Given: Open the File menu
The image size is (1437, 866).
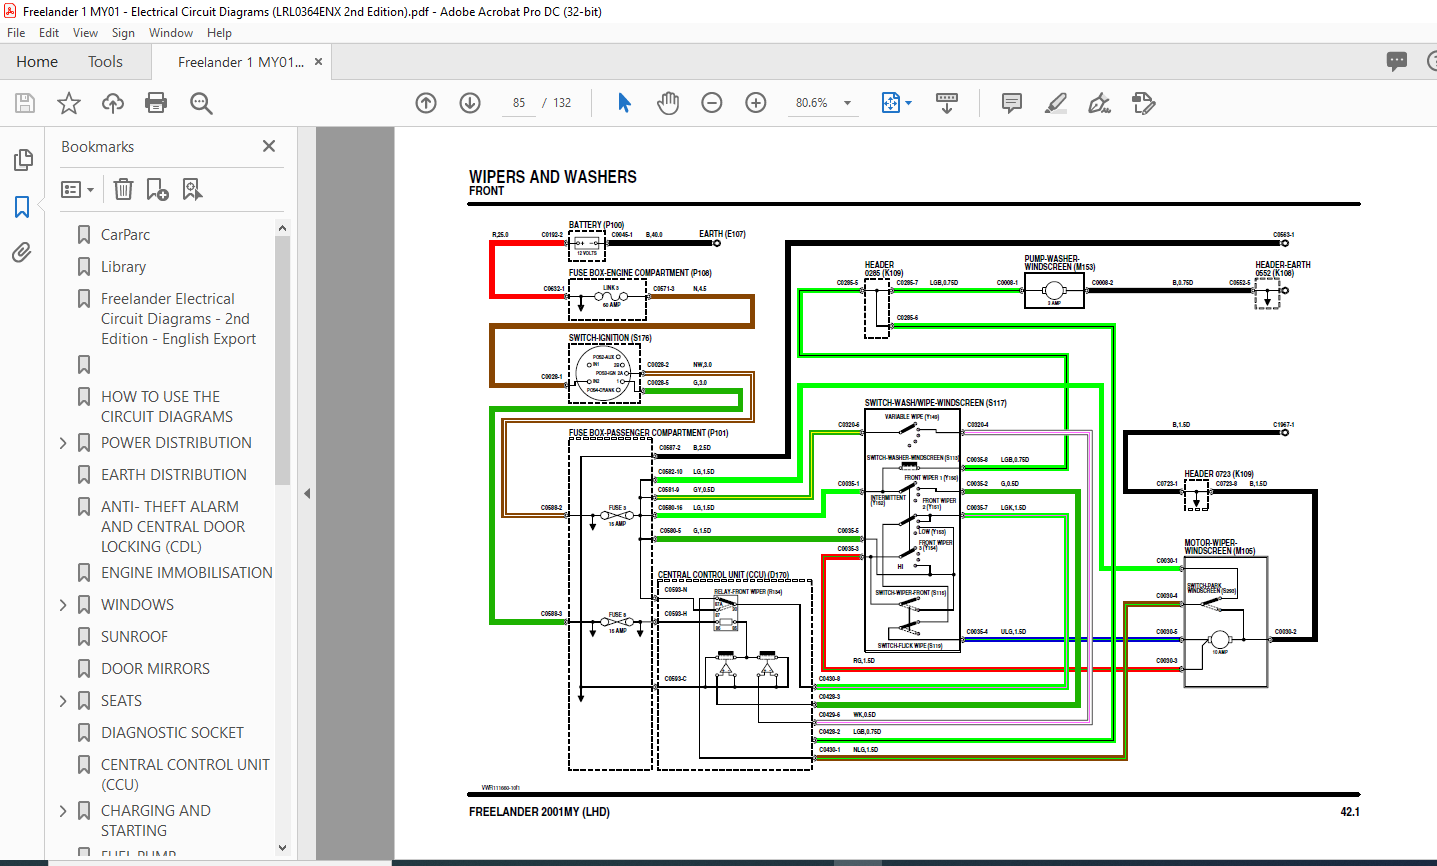Looking at the screenshot, I should [x=16, y=32].
